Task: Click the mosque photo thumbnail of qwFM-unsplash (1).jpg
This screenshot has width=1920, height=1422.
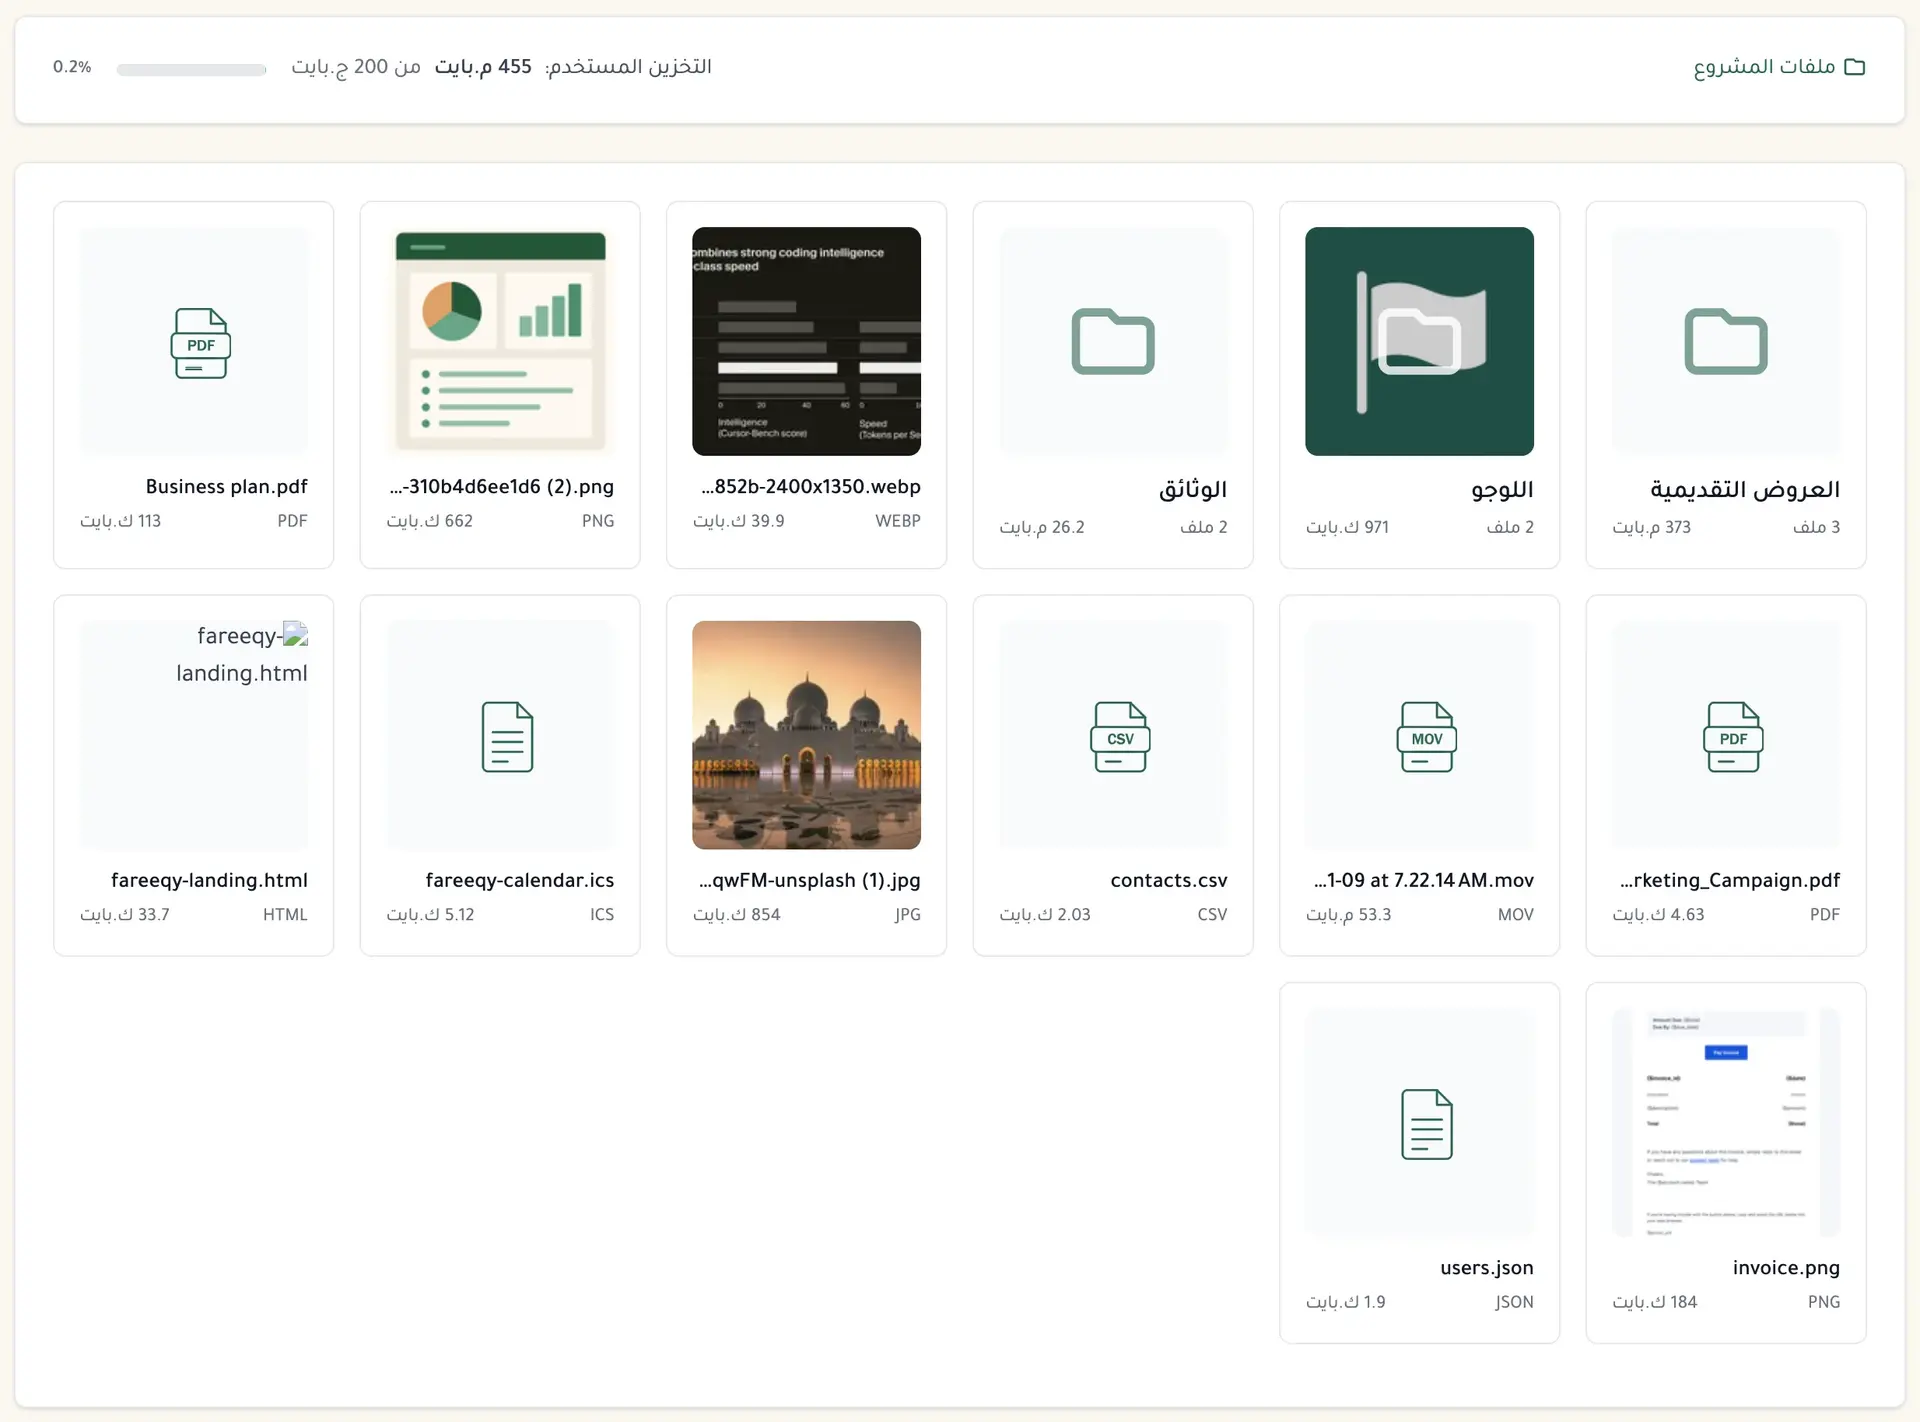Action: 806,735
